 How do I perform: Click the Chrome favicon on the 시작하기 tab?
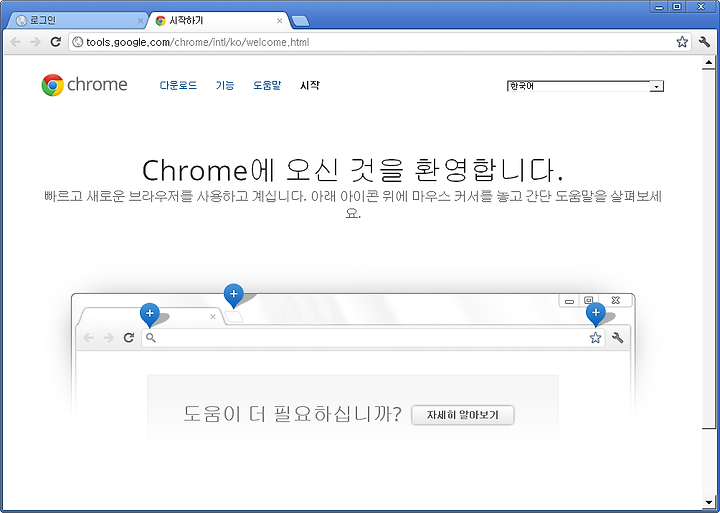click(x=160, y=21)
